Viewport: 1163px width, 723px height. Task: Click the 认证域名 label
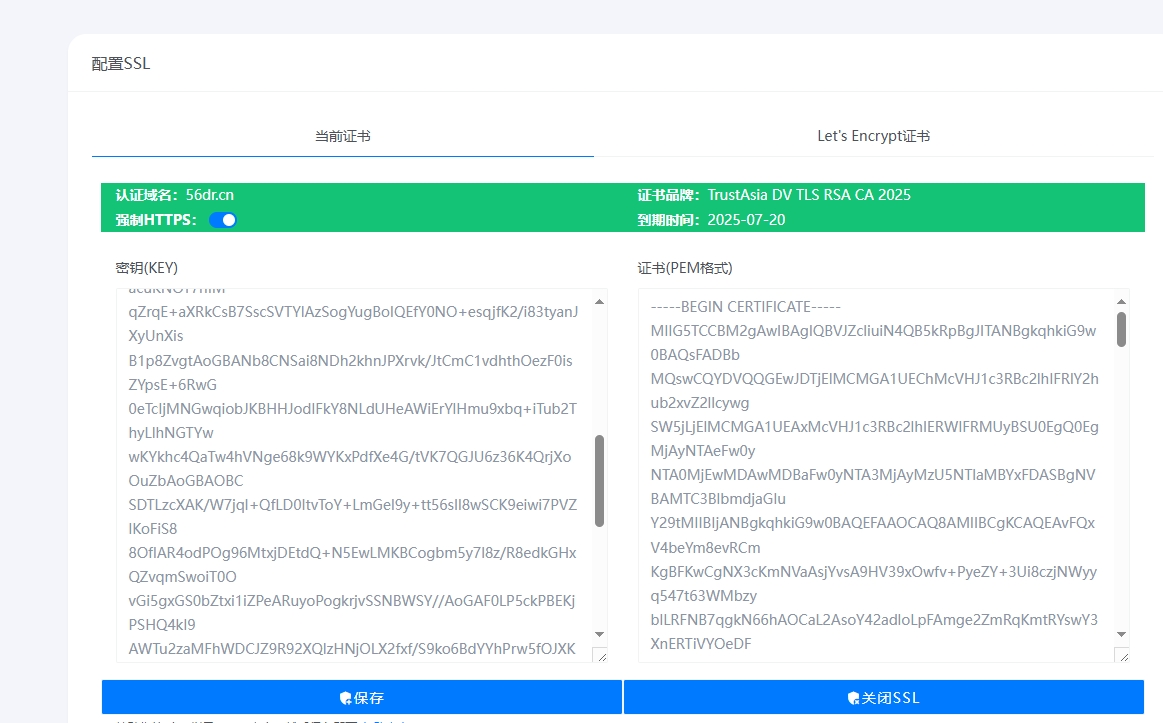[x=146, y=195]
